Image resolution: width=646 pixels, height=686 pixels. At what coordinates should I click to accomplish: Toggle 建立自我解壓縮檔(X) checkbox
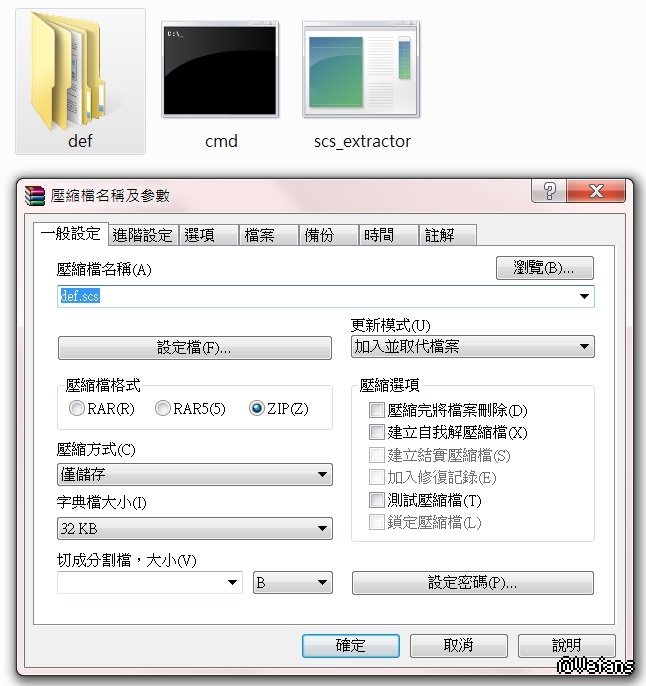[377, 432]
